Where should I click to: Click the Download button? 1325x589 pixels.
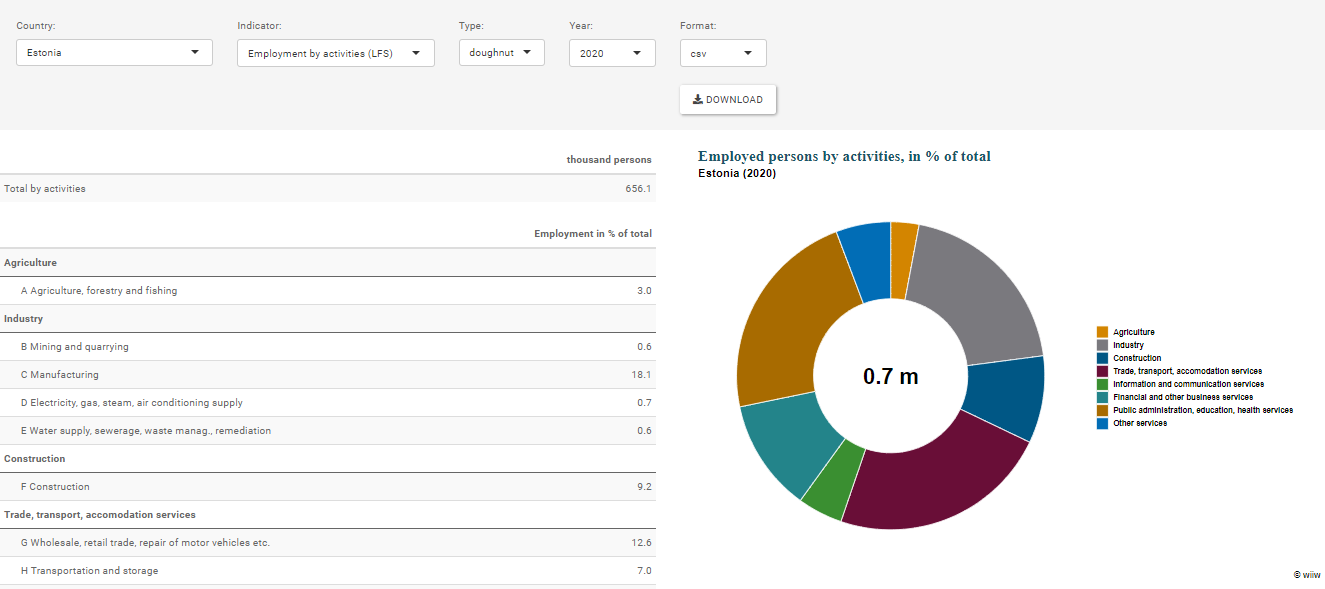[x=728, y=100]
